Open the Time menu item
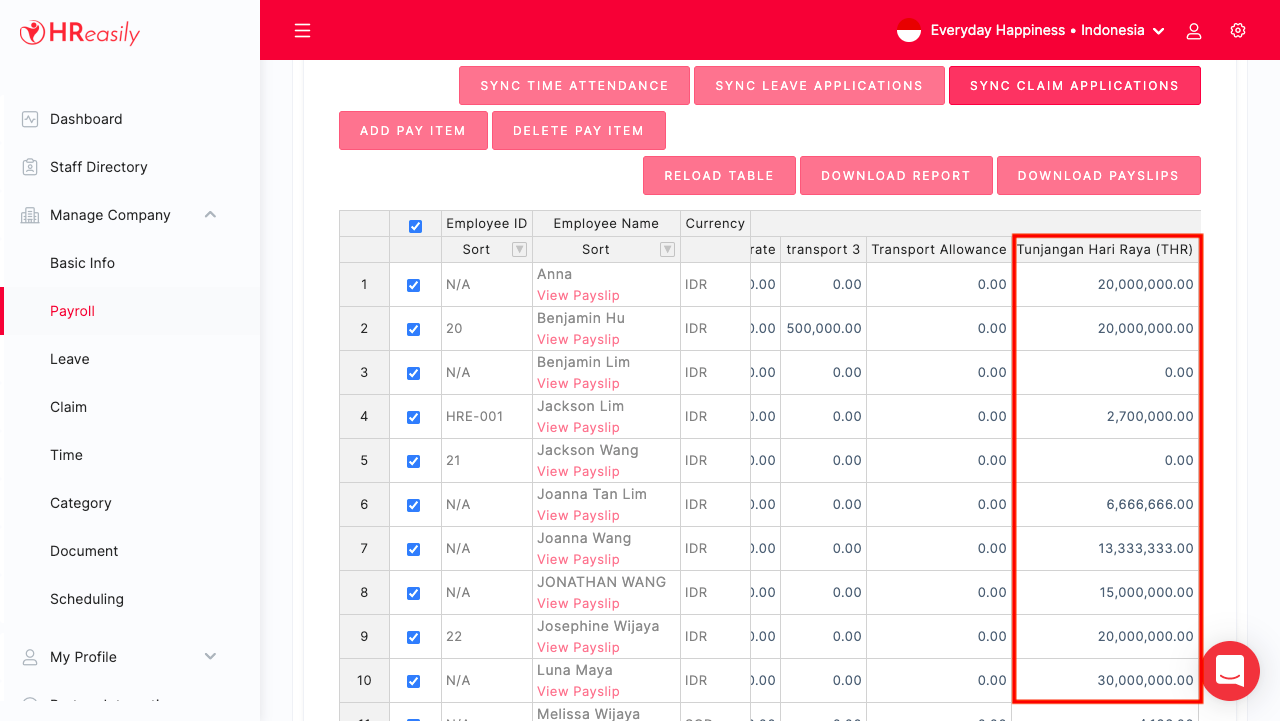This screenshot has width=1280, height=721. pyautogui.click(x=66, y=455)
